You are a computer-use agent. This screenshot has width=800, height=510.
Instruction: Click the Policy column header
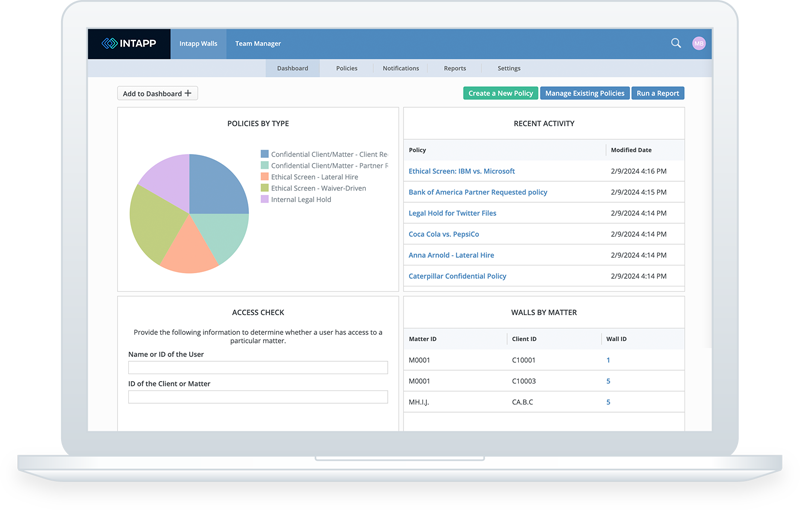click(x=417, y=150)
